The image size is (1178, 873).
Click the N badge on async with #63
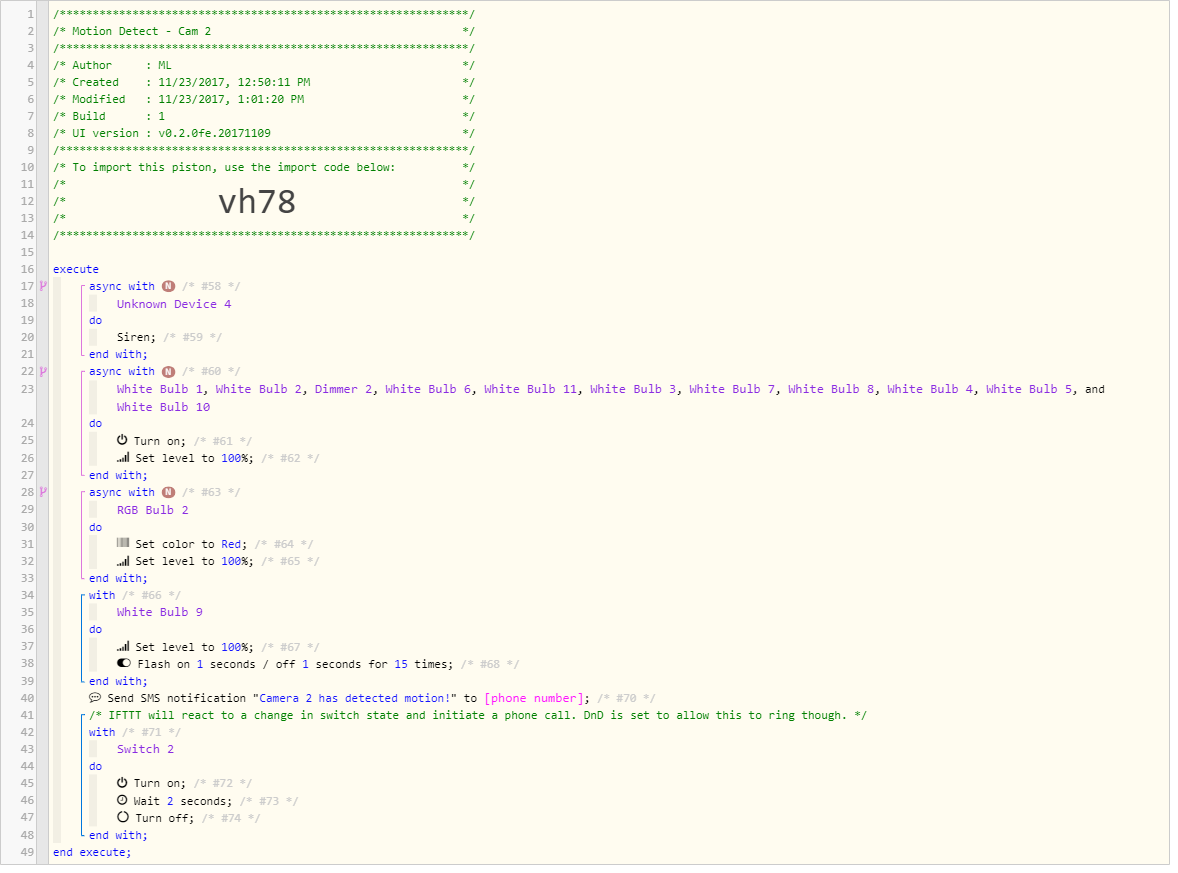(168, 493)
